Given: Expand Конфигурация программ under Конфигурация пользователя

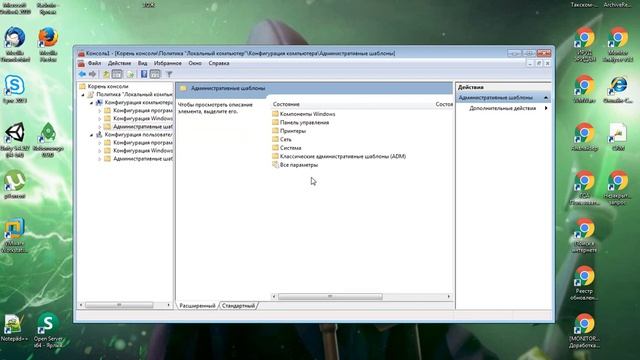Looking at the screenshot, I should [100, 143].
